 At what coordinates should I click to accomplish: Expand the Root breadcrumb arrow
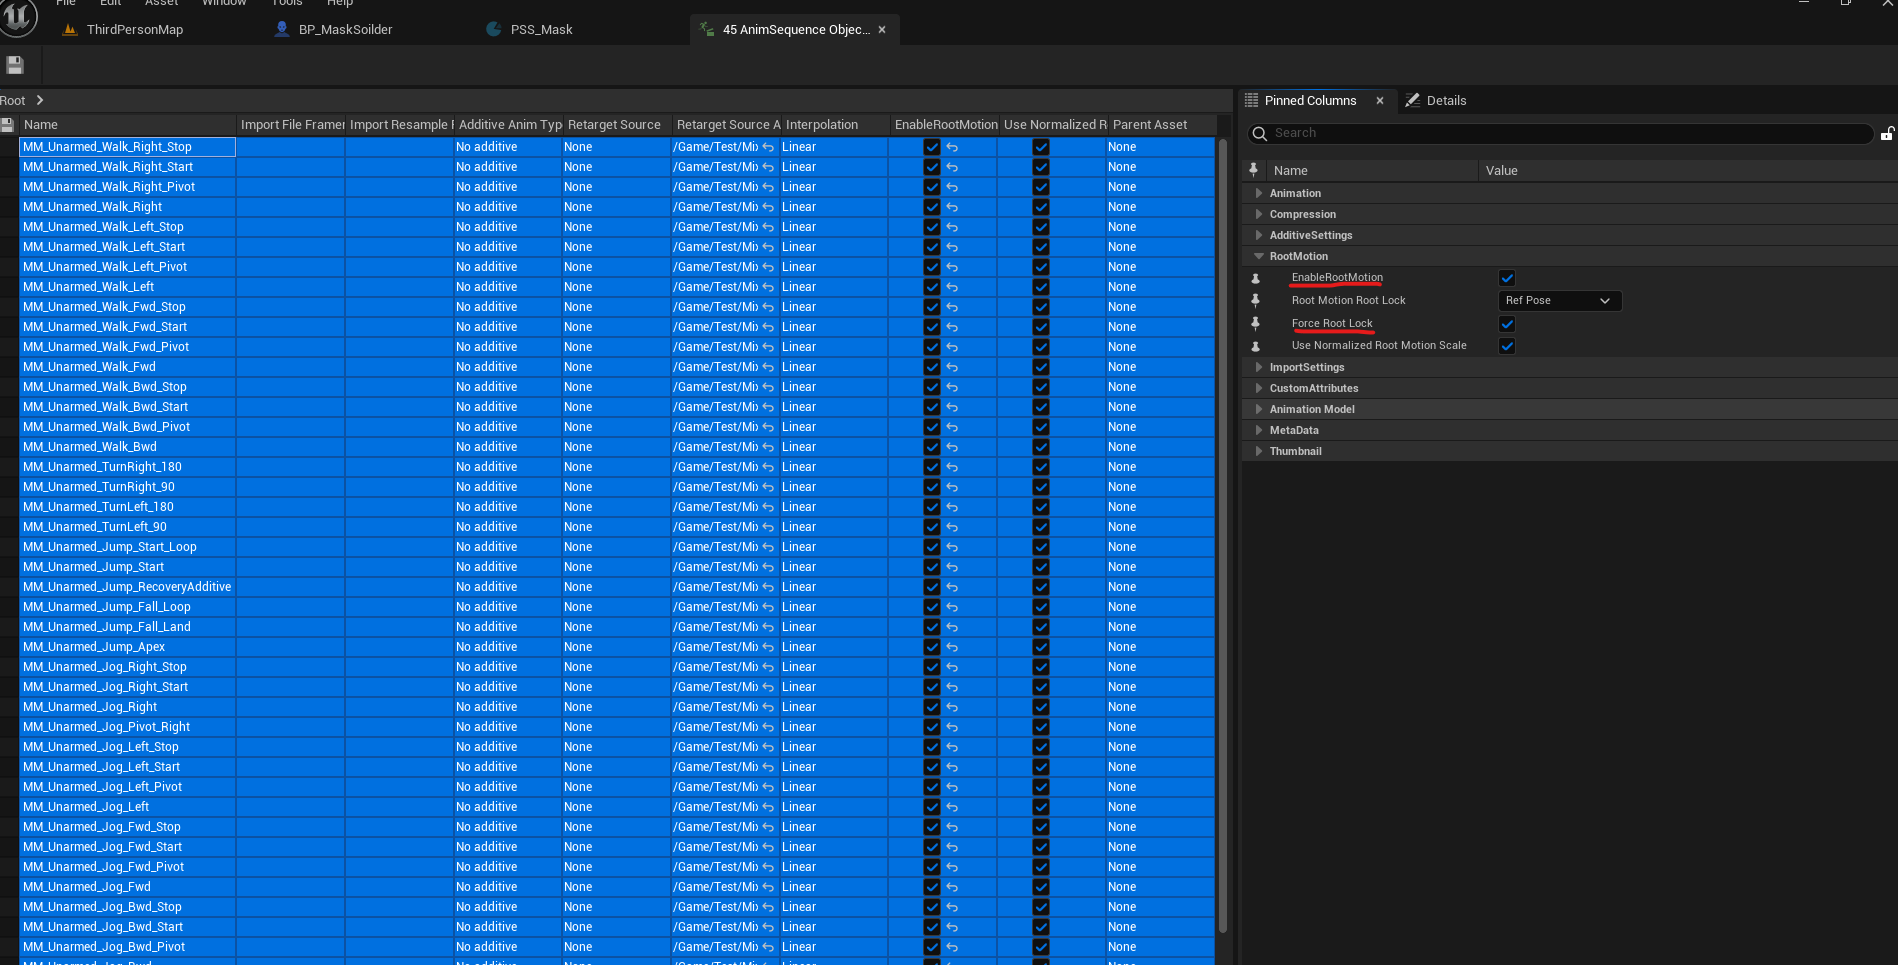pyautogui.click(x=40, y=100)
